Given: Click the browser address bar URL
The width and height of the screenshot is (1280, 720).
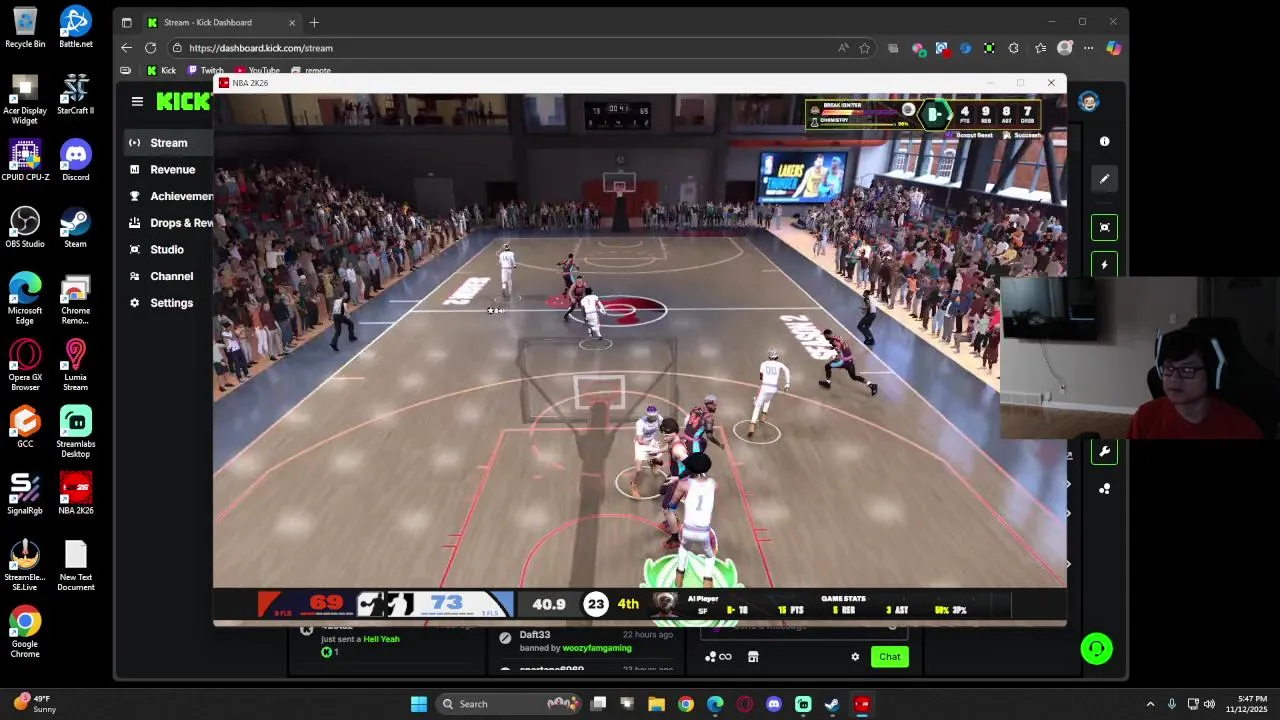Looking at the screenshot, I should 261,48.
